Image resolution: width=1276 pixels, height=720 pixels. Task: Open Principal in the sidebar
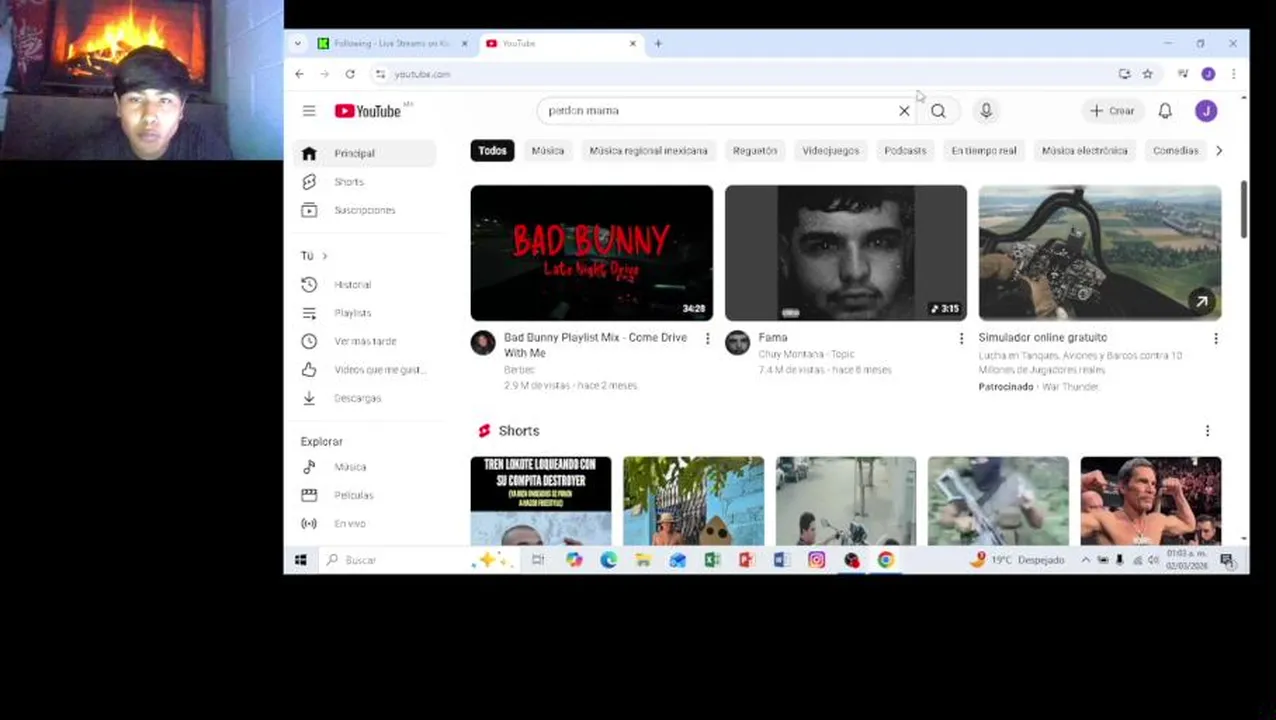367,154
